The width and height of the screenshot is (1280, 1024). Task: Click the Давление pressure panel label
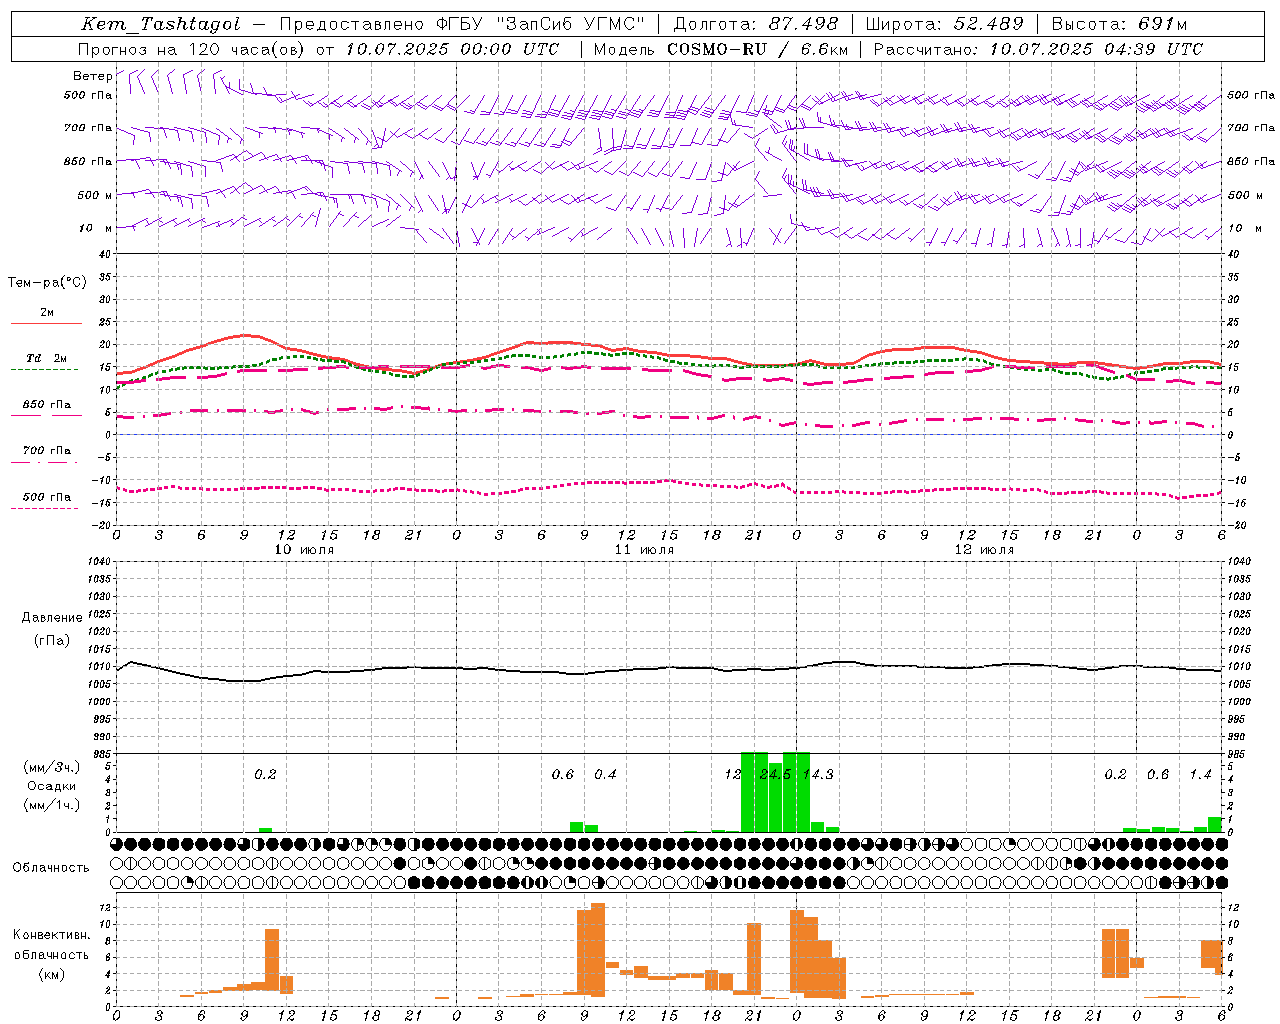click(x=52, y=618)
